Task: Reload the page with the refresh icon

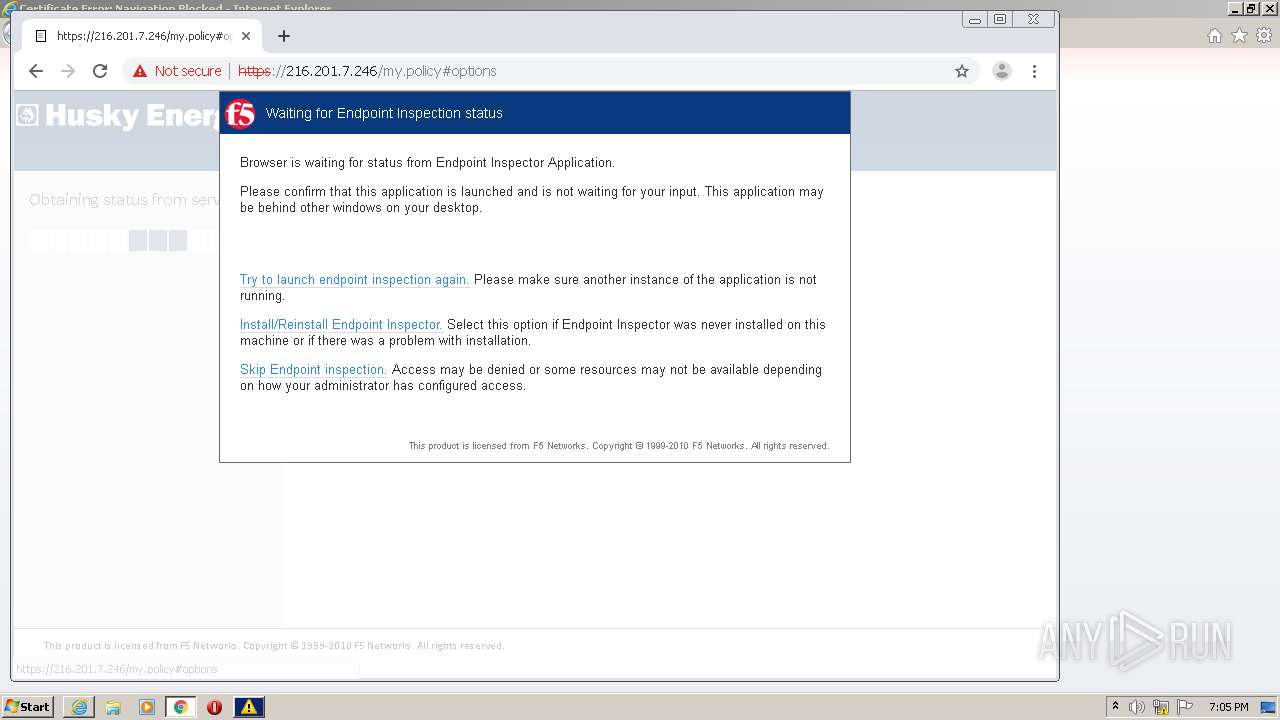Action: point(100,71)
